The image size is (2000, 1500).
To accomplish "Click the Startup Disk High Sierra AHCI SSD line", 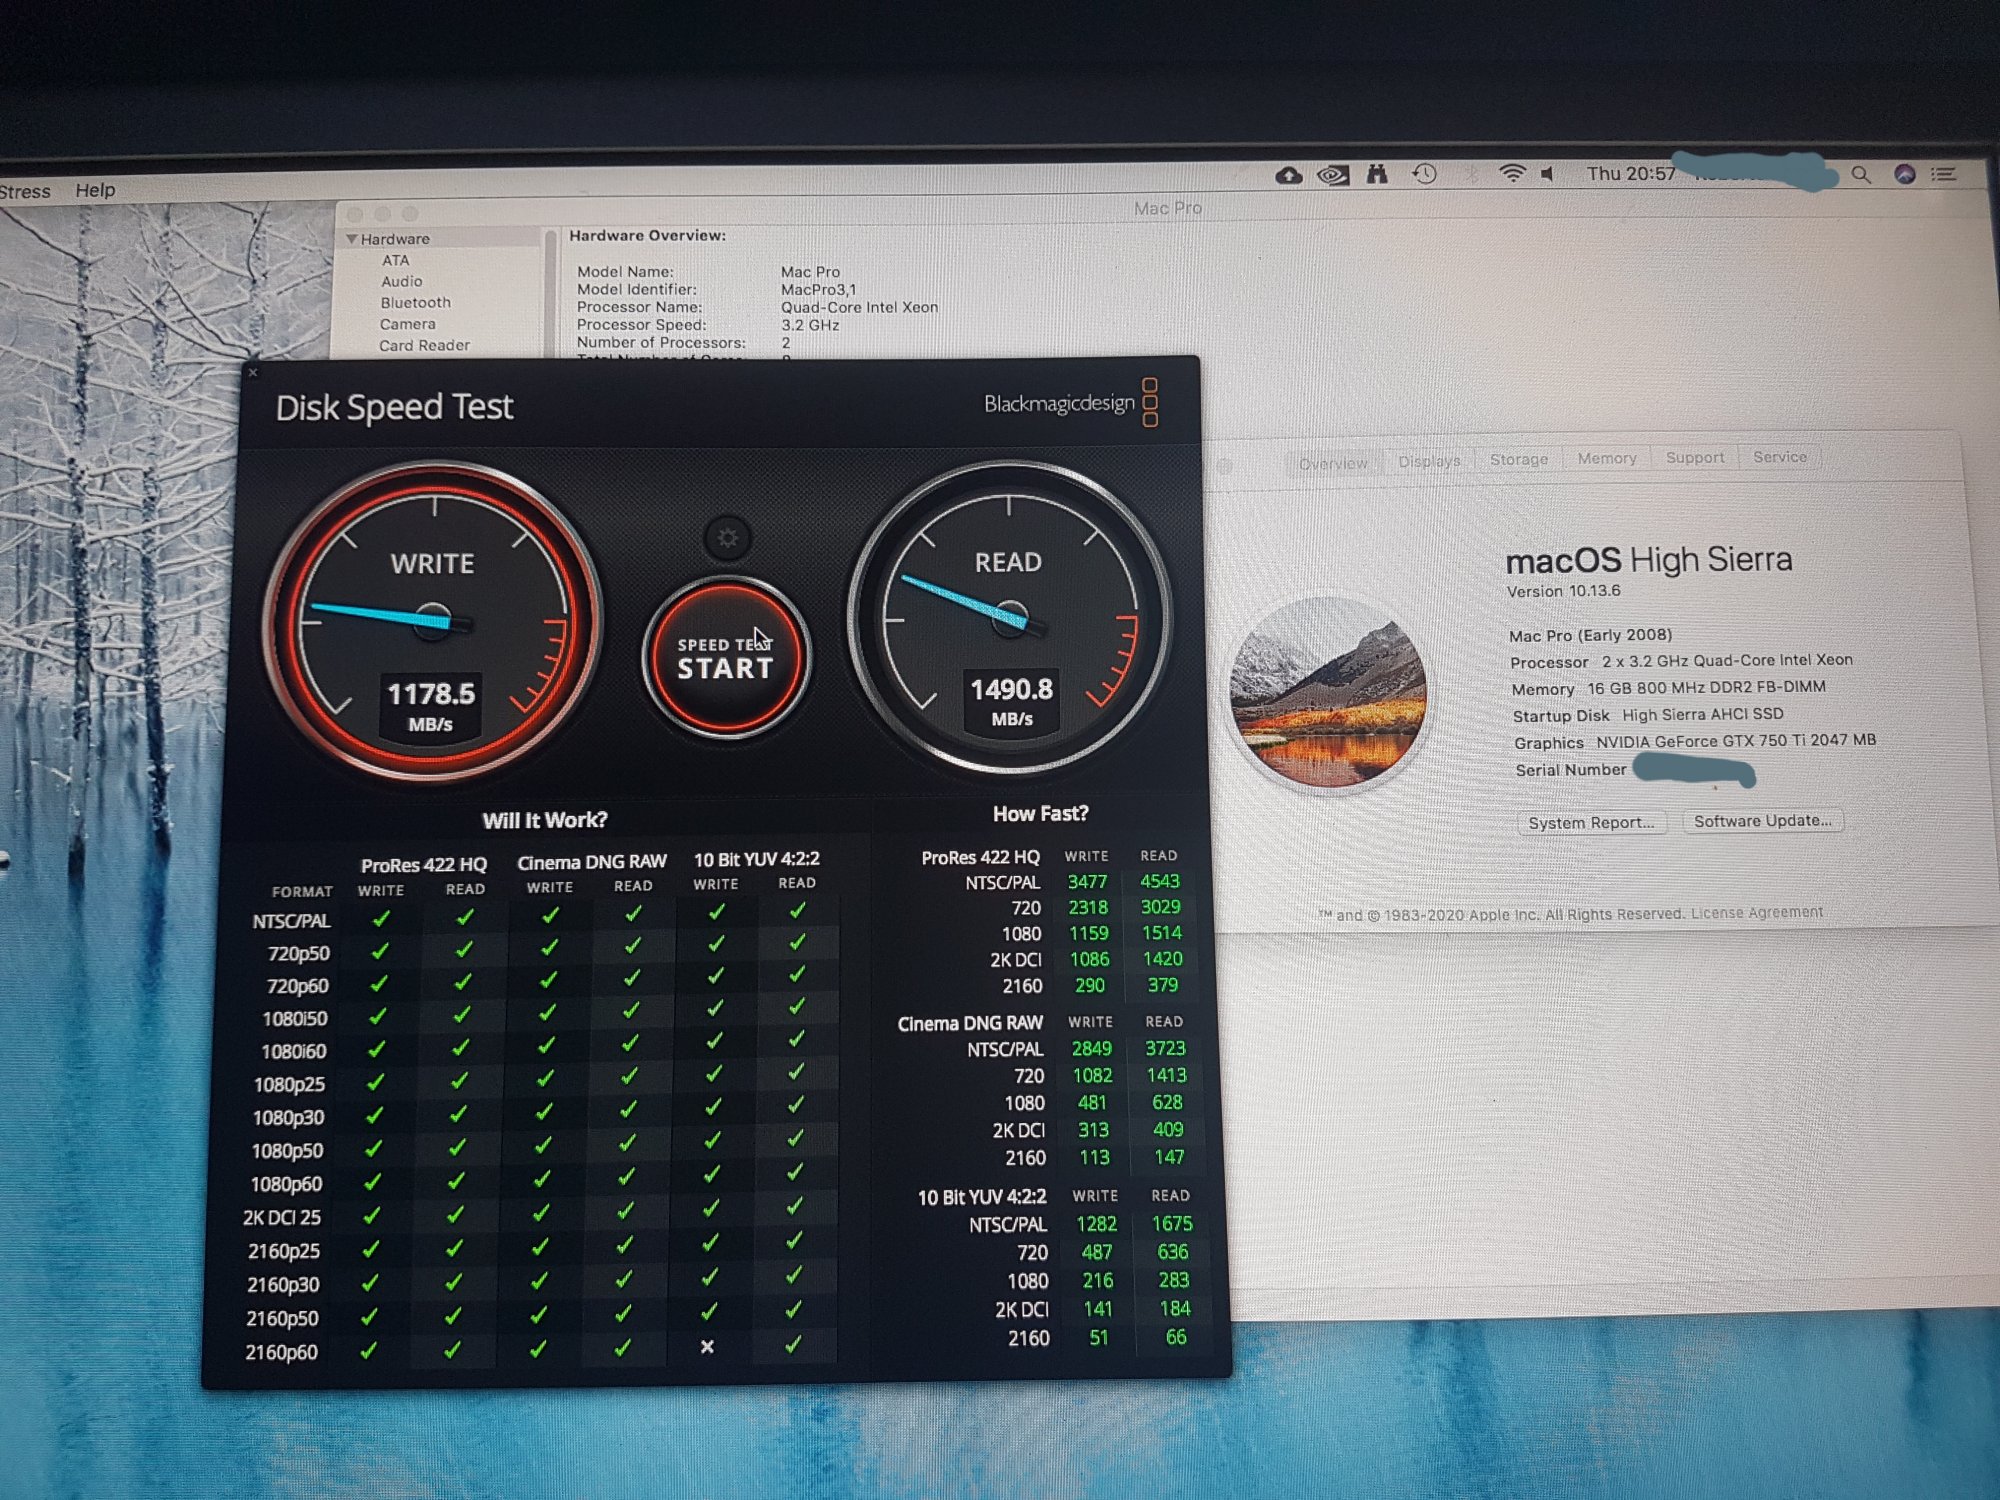I will click(1648, 715).
